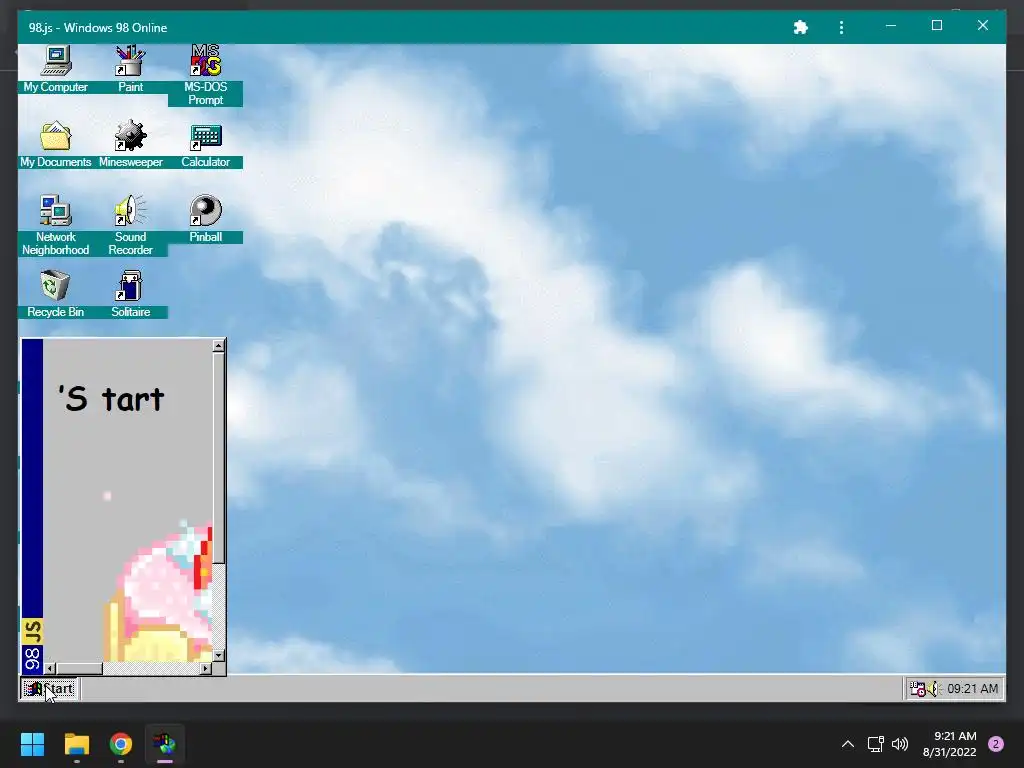
Task: Open the notification badge showing 2
Action: point(996,744)
